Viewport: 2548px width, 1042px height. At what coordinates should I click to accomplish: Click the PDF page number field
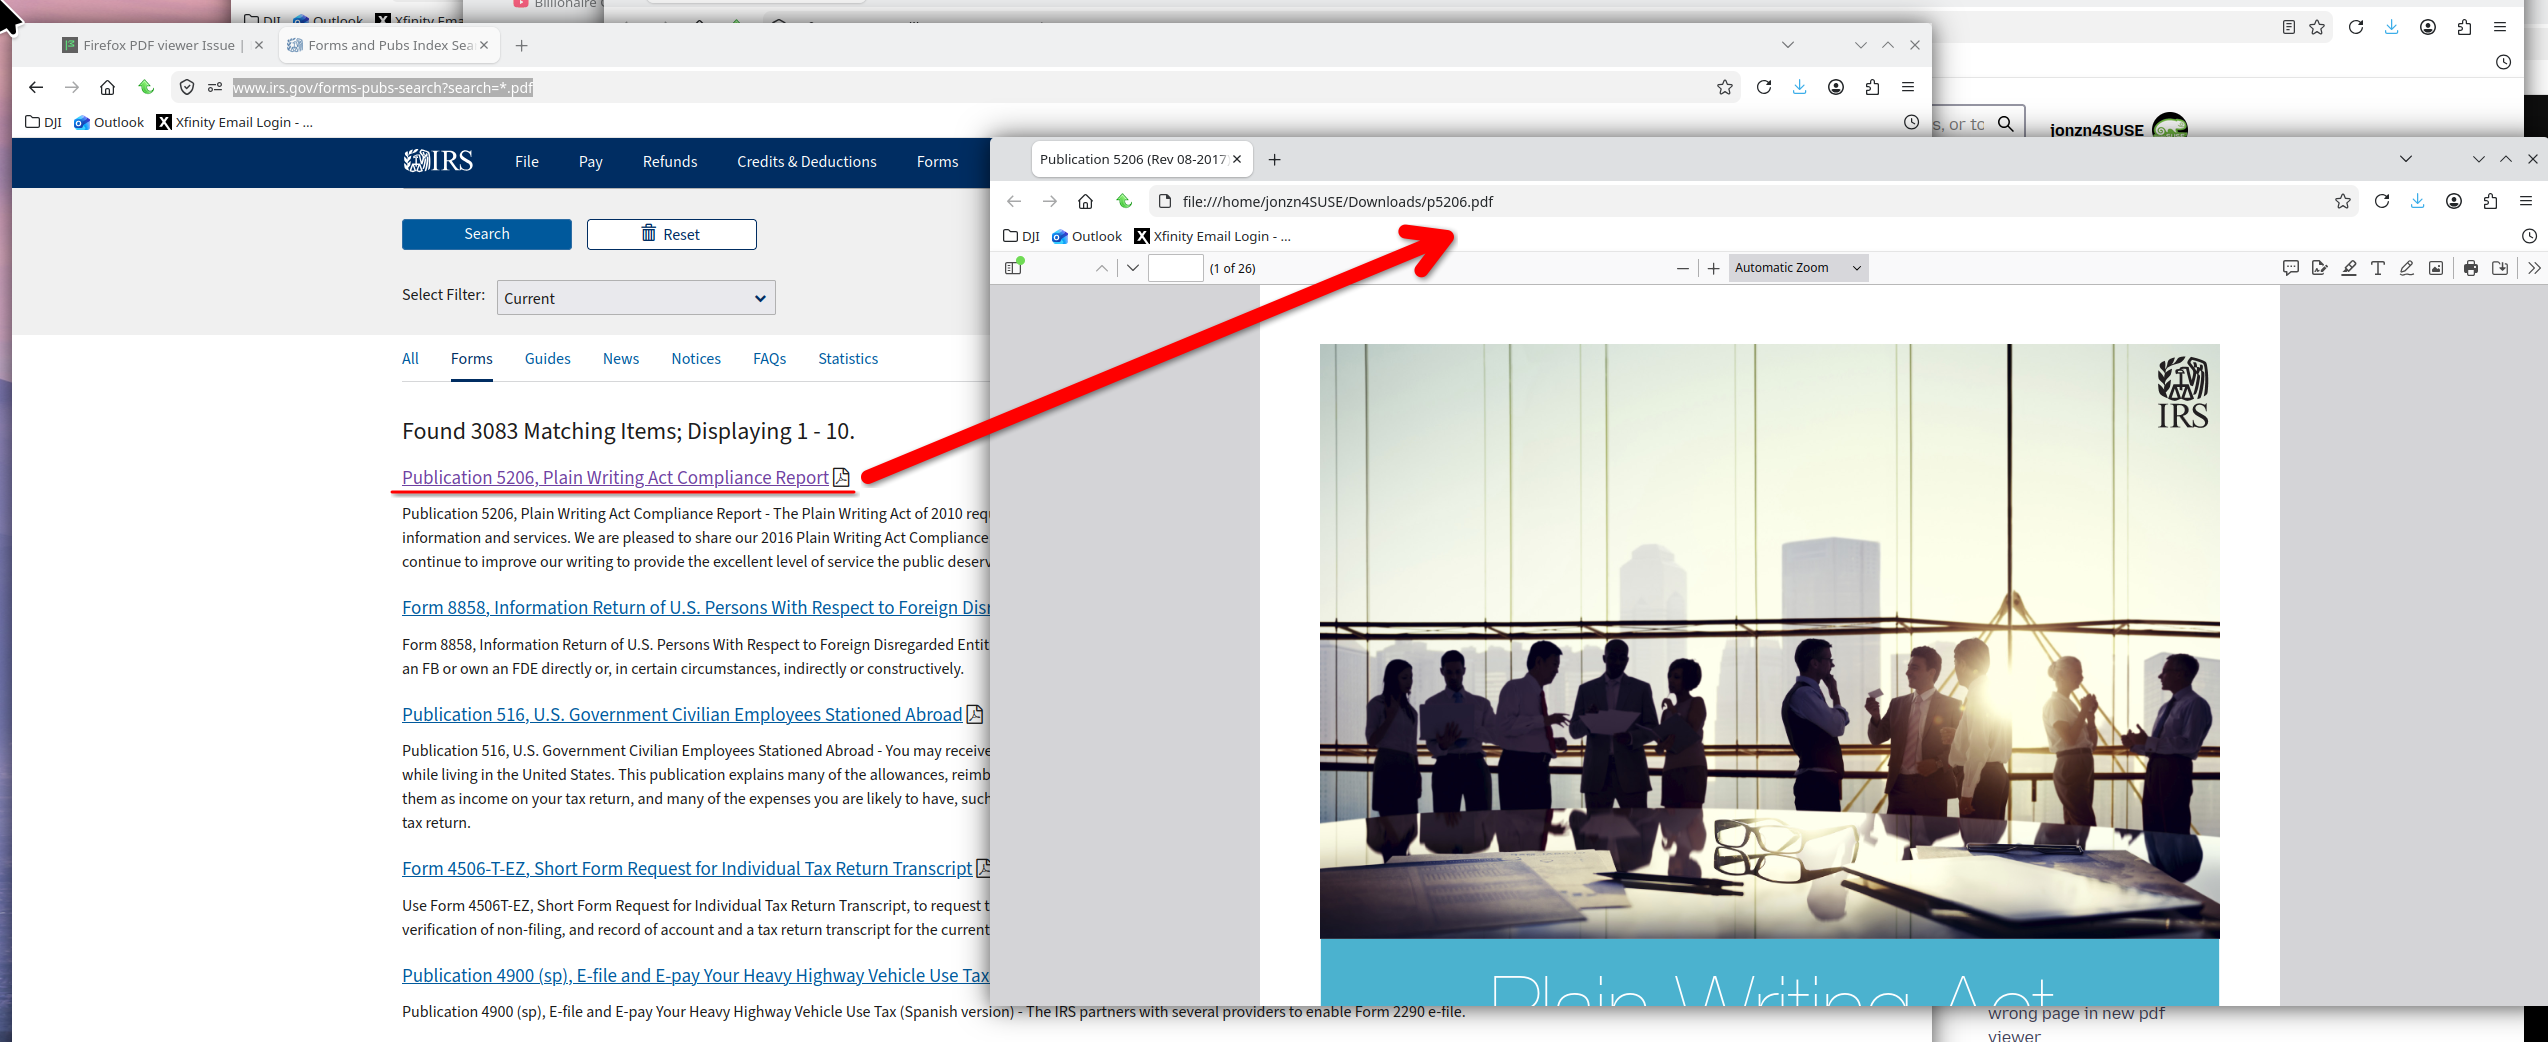tap(1175, 268)
